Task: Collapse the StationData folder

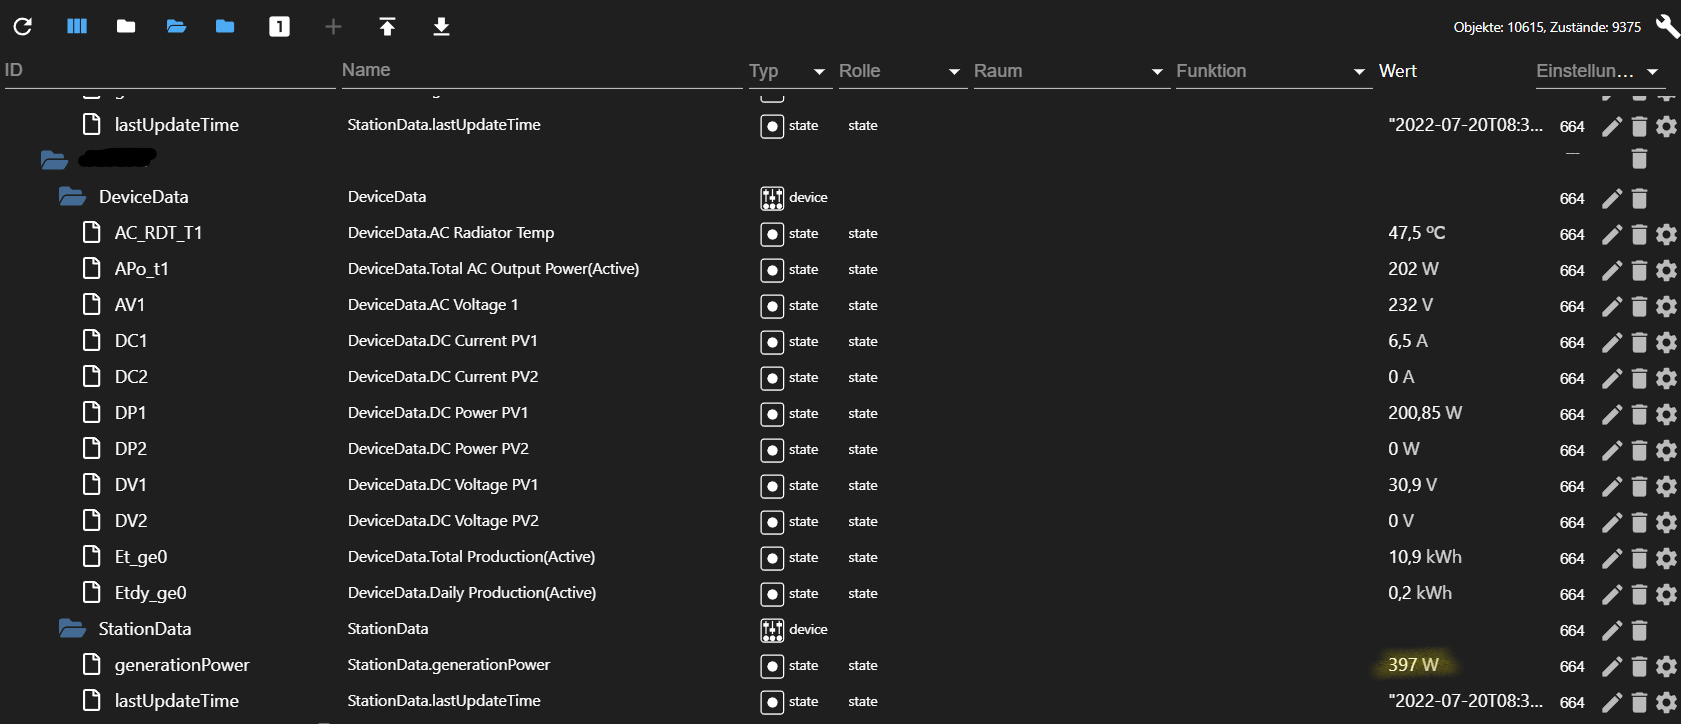Action: (72, 629)
